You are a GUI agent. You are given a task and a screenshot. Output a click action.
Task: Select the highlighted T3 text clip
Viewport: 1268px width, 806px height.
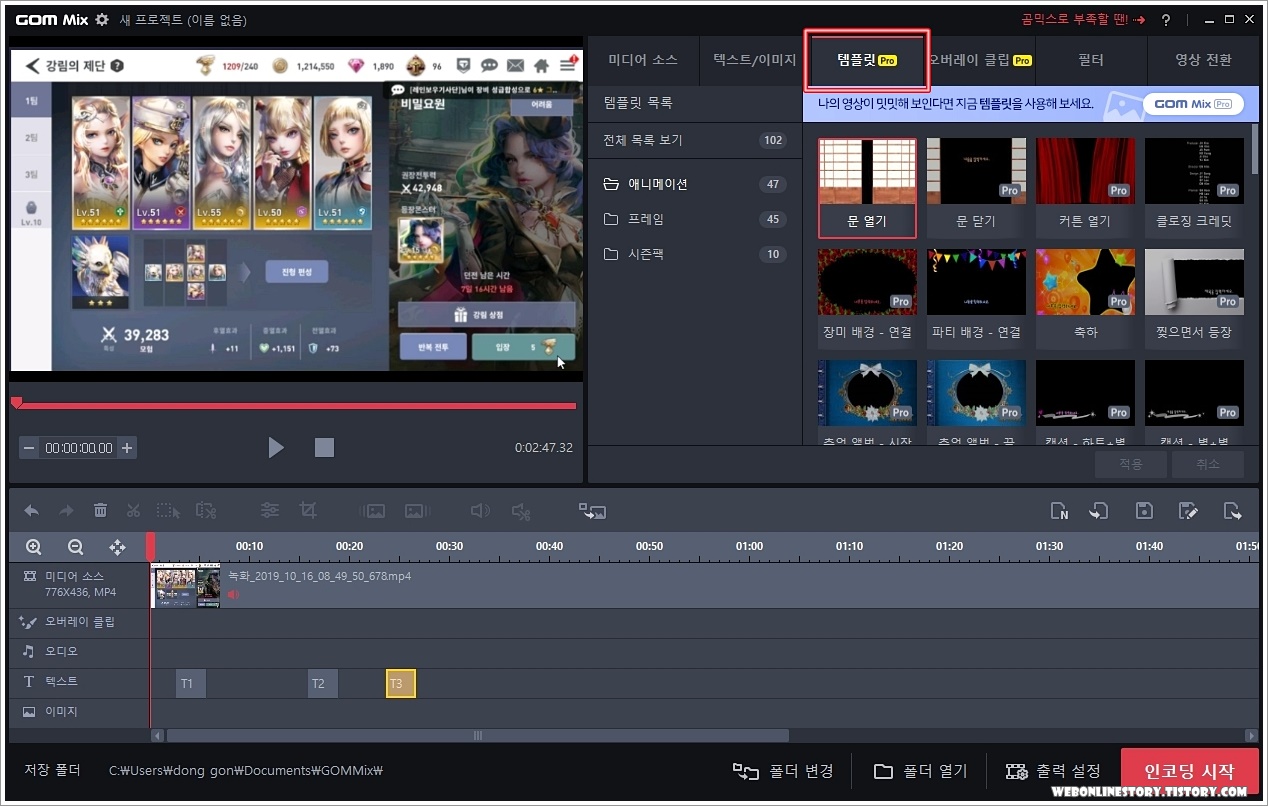400,684
